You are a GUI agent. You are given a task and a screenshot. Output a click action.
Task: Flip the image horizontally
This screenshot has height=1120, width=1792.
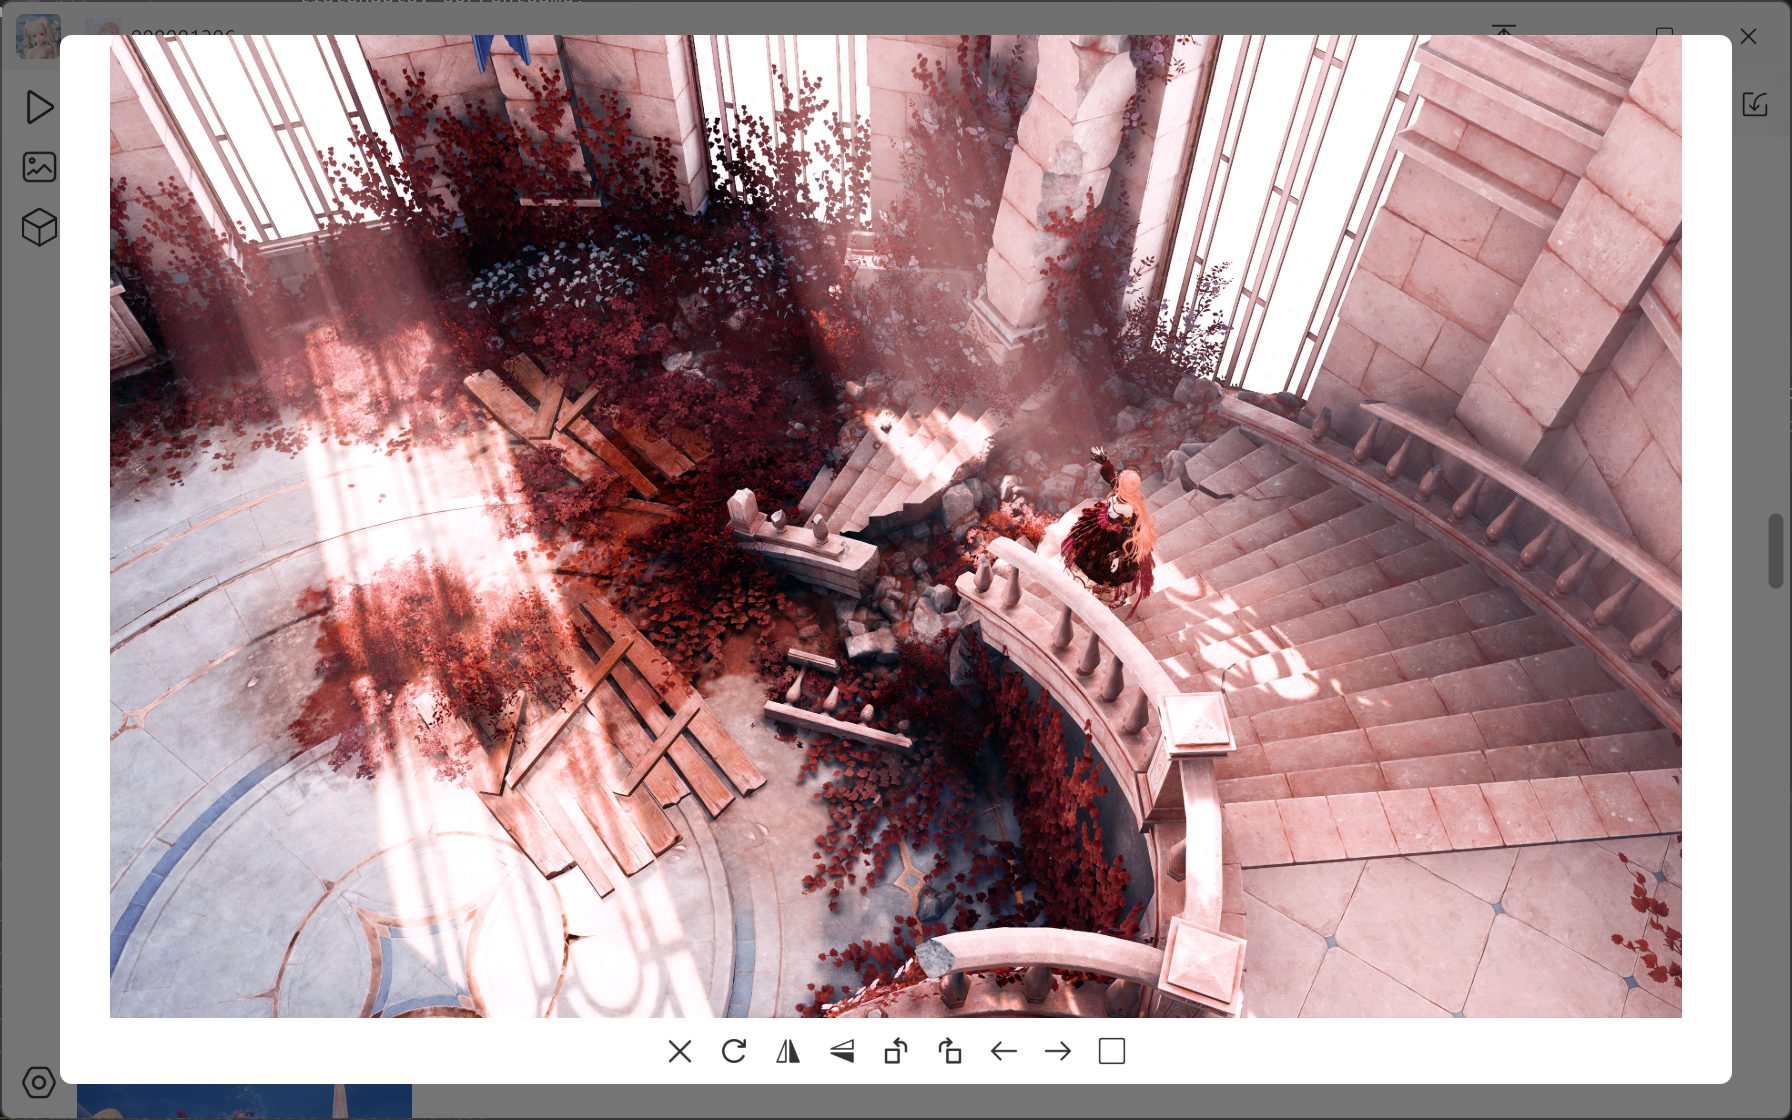[x=788, y=1051]
